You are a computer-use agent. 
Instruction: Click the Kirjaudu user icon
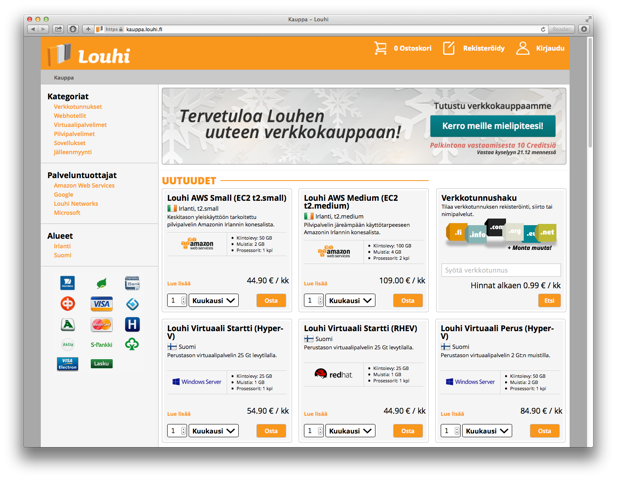(523, 48)
